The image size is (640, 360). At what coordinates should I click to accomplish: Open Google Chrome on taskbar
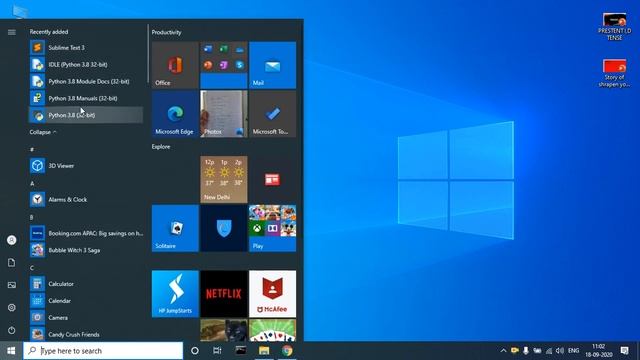[x=287, y=351]
